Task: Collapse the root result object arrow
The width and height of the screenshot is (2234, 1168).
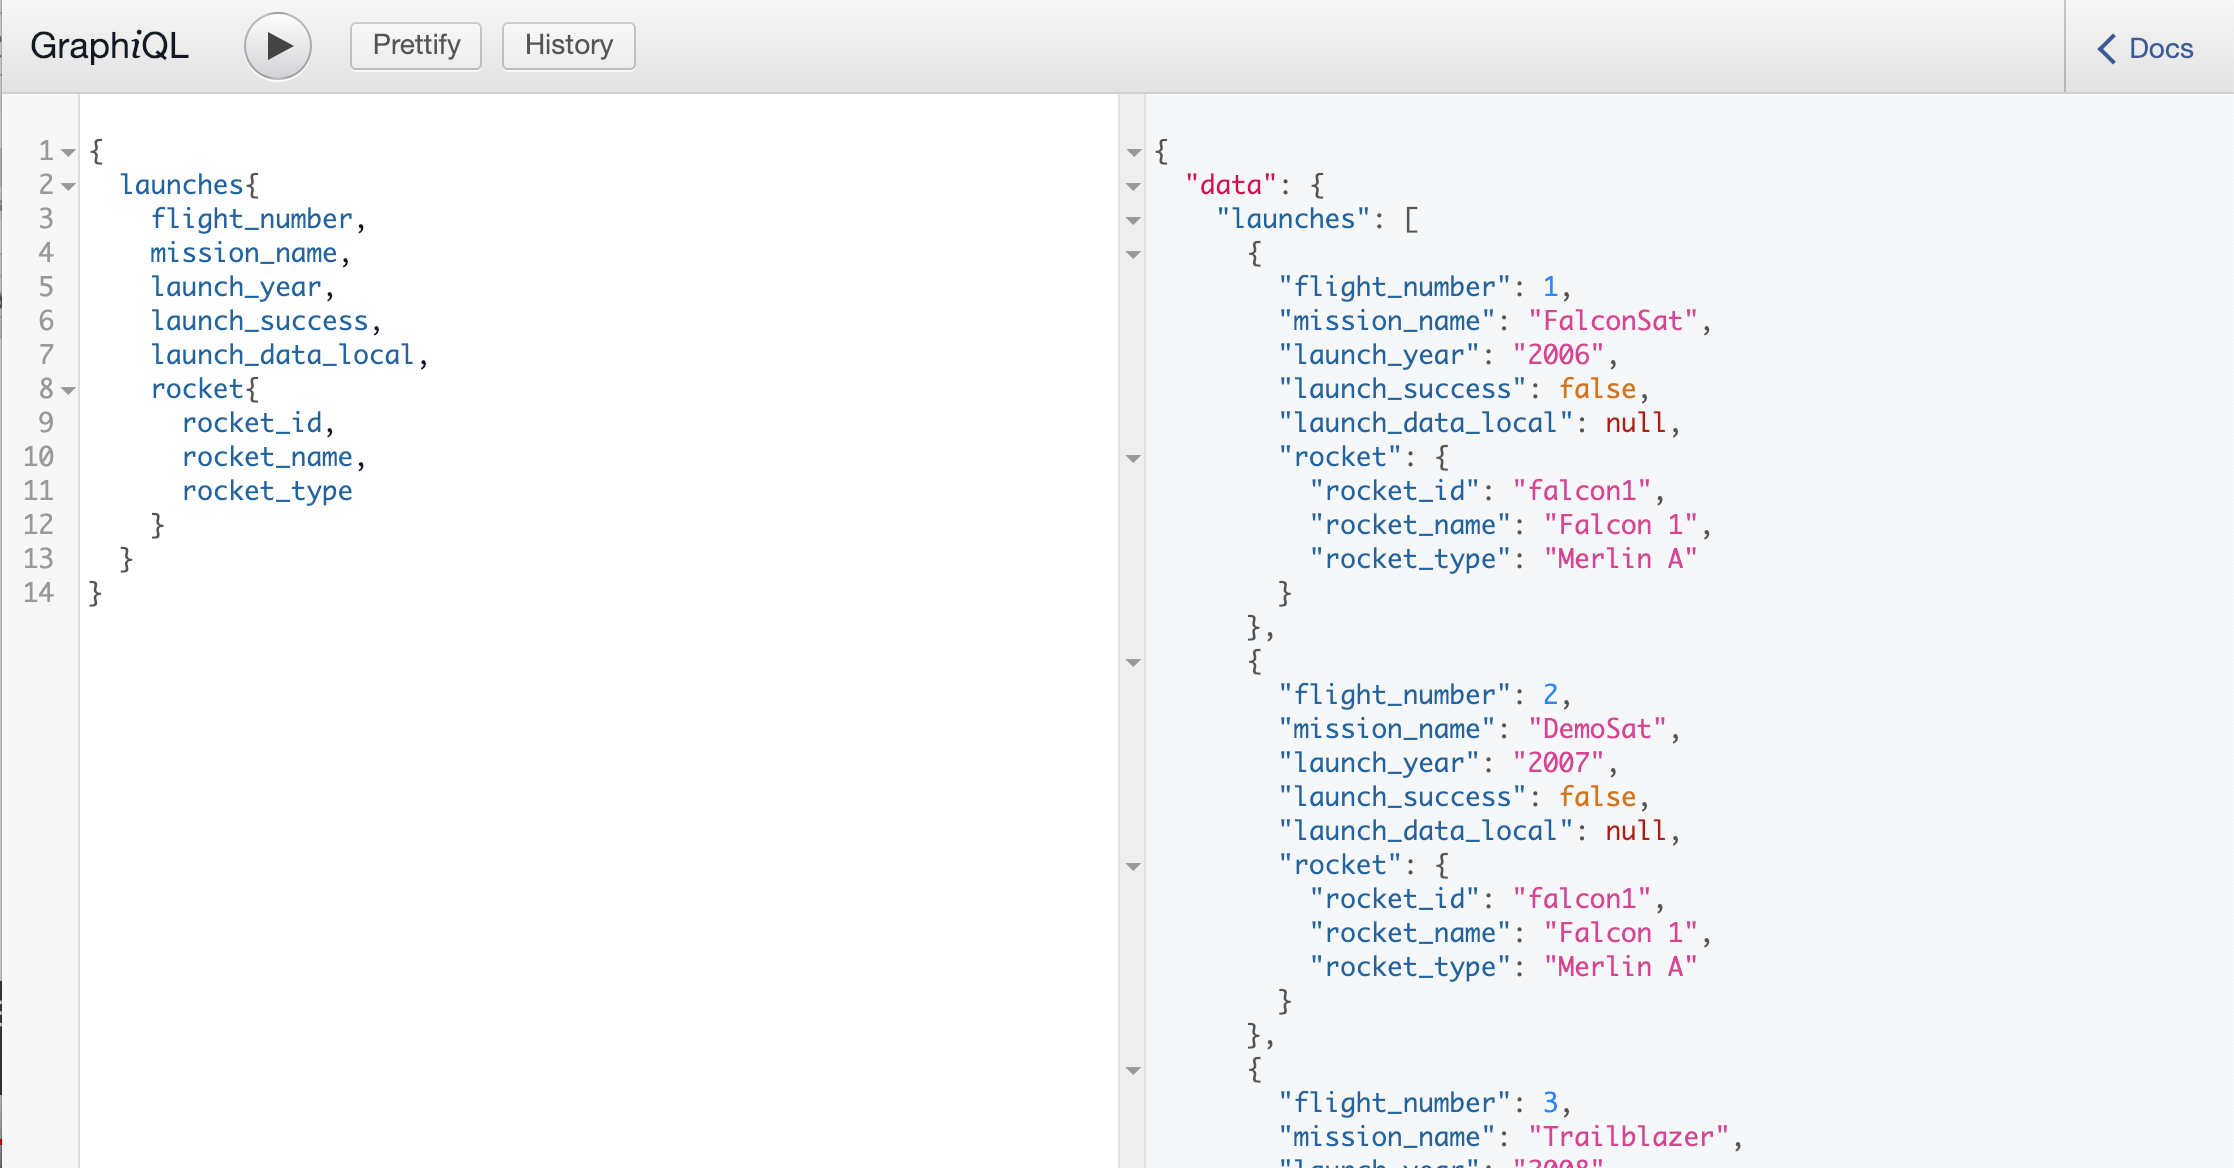Action: click(x=1133, y=153)
